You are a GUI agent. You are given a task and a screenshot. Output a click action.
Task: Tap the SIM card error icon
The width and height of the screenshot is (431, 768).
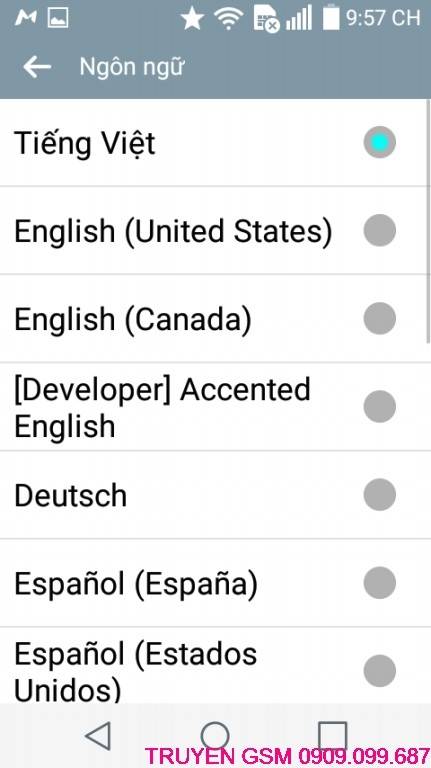pyautogui.click(x=266, y=20)
